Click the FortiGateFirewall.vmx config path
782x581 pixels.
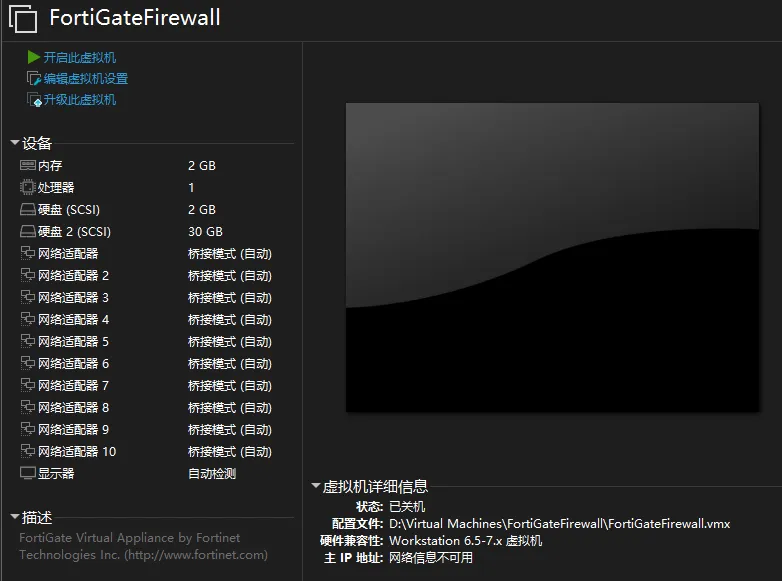[x=560, y=524]
